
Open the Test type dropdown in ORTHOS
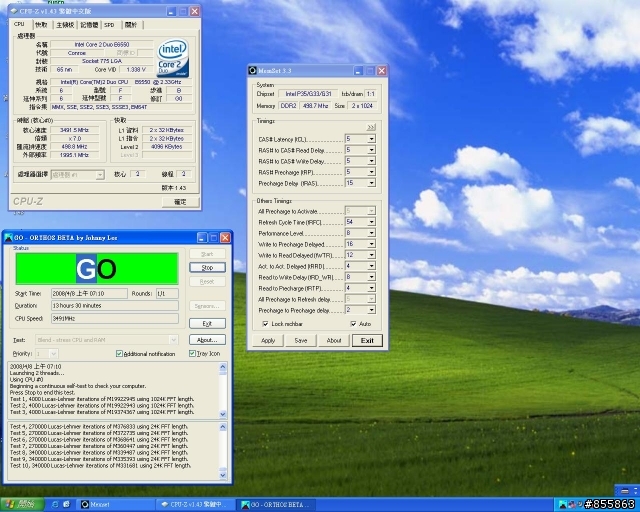[x=173, y=340]
